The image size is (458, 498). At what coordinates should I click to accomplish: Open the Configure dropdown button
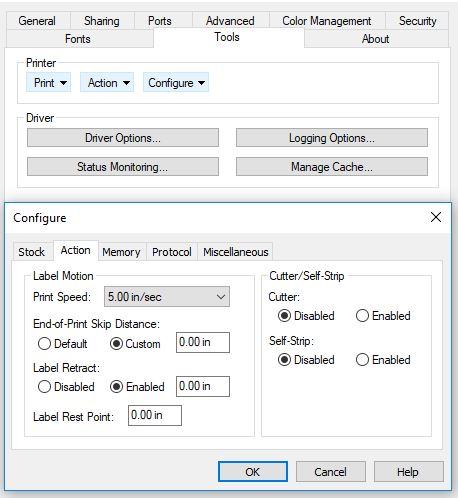pyautogui.click(x=176, y=82)
